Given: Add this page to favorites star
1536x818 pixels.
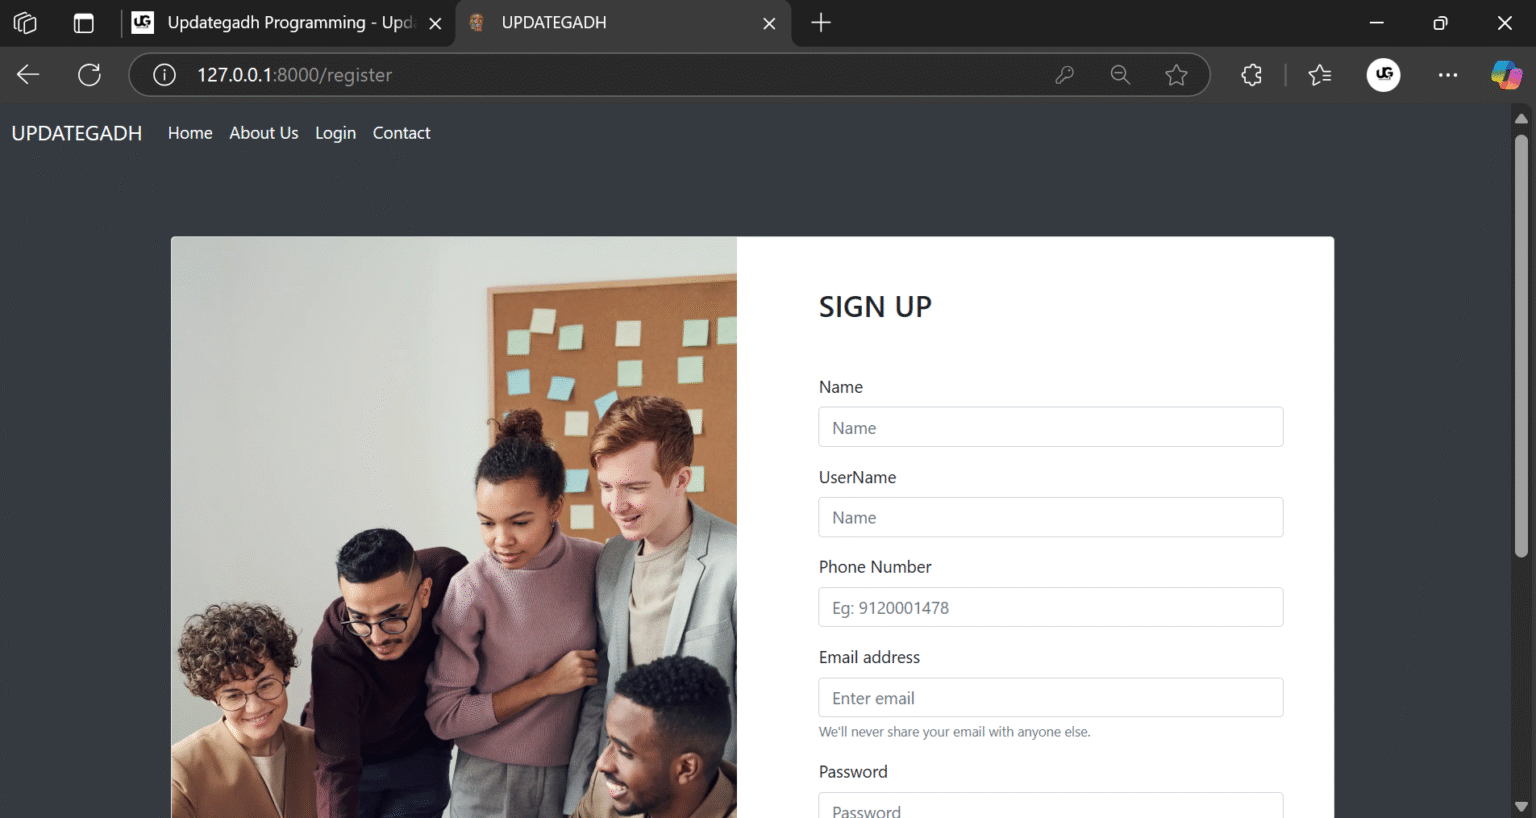Looking at the screenshot, I should pyautogui.click(x=1176, y=75).
